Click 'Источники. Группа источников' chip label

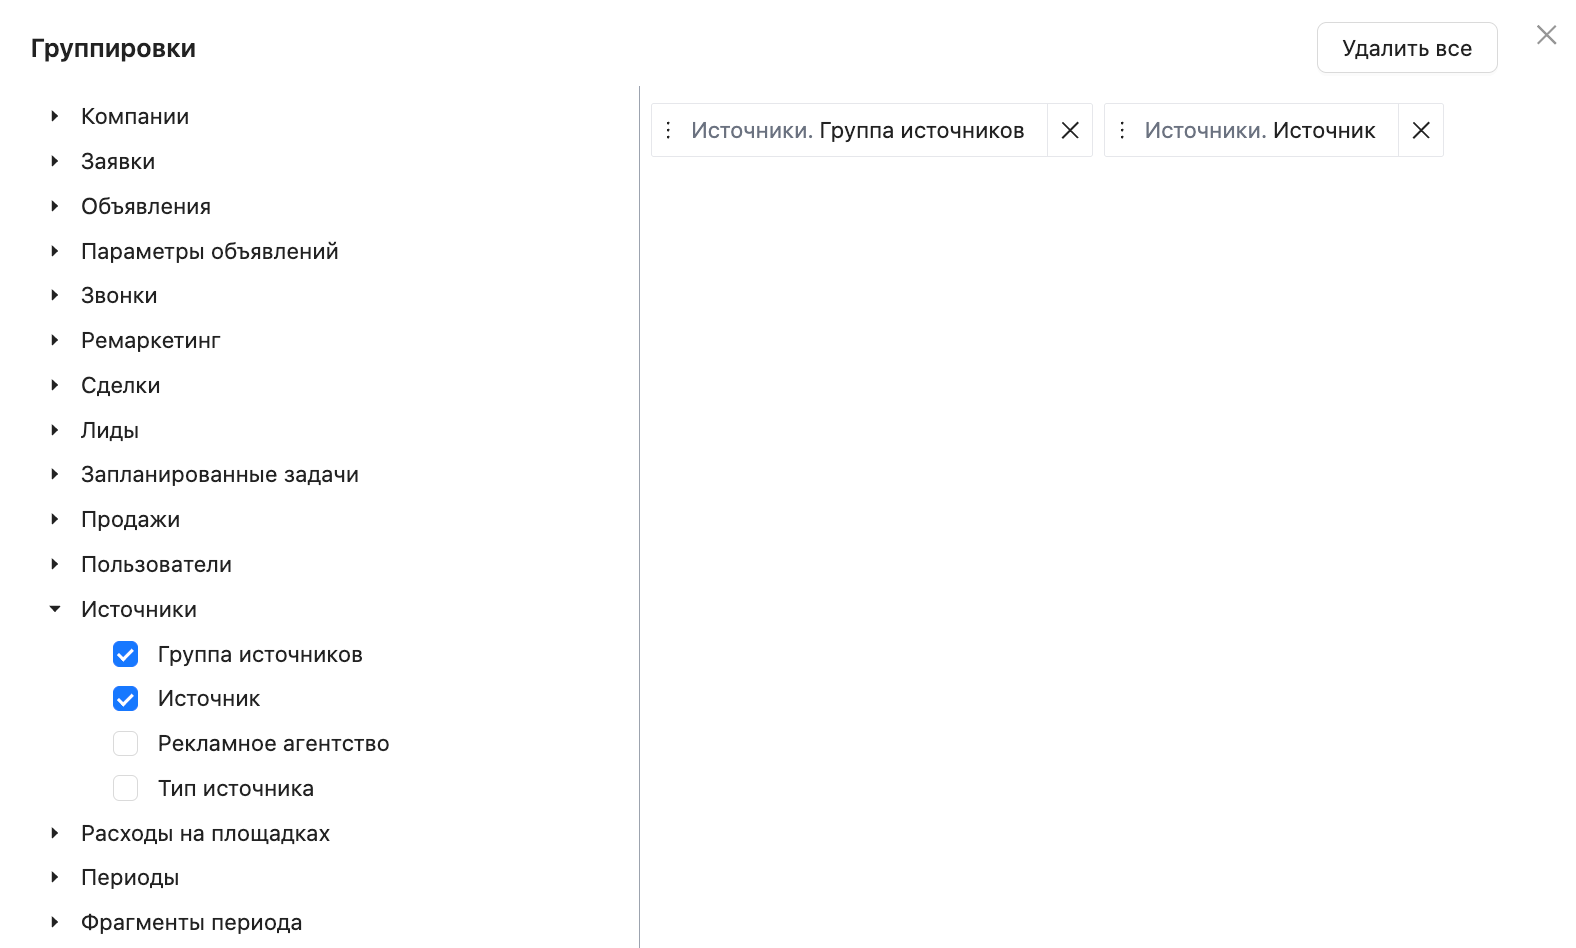(x=857, y=131)
